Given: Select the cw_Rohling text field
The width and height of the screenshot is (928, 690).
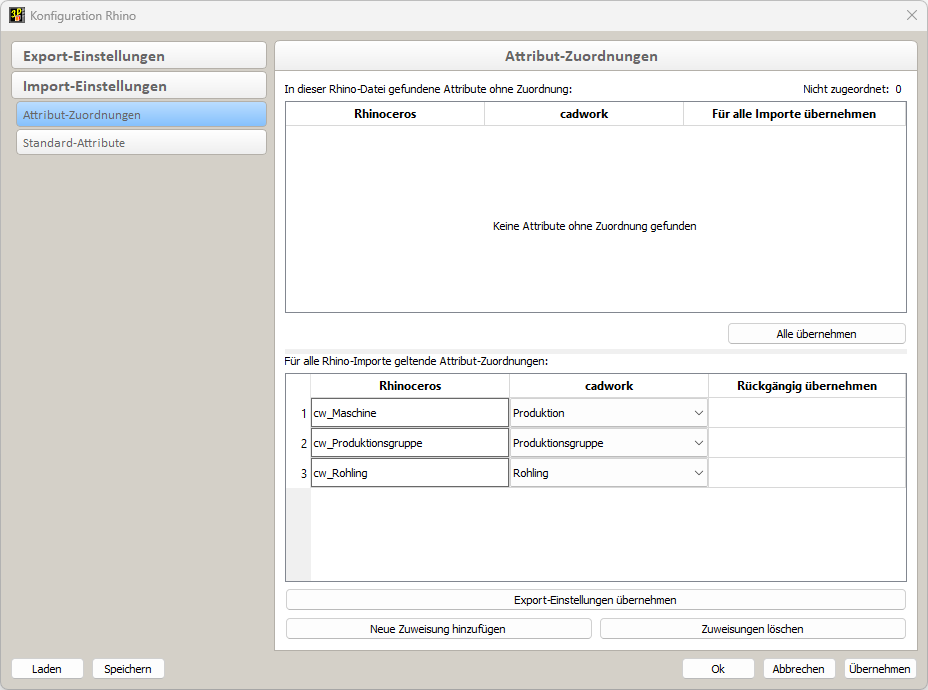Looking at the screenshot, I should (409, 472).
